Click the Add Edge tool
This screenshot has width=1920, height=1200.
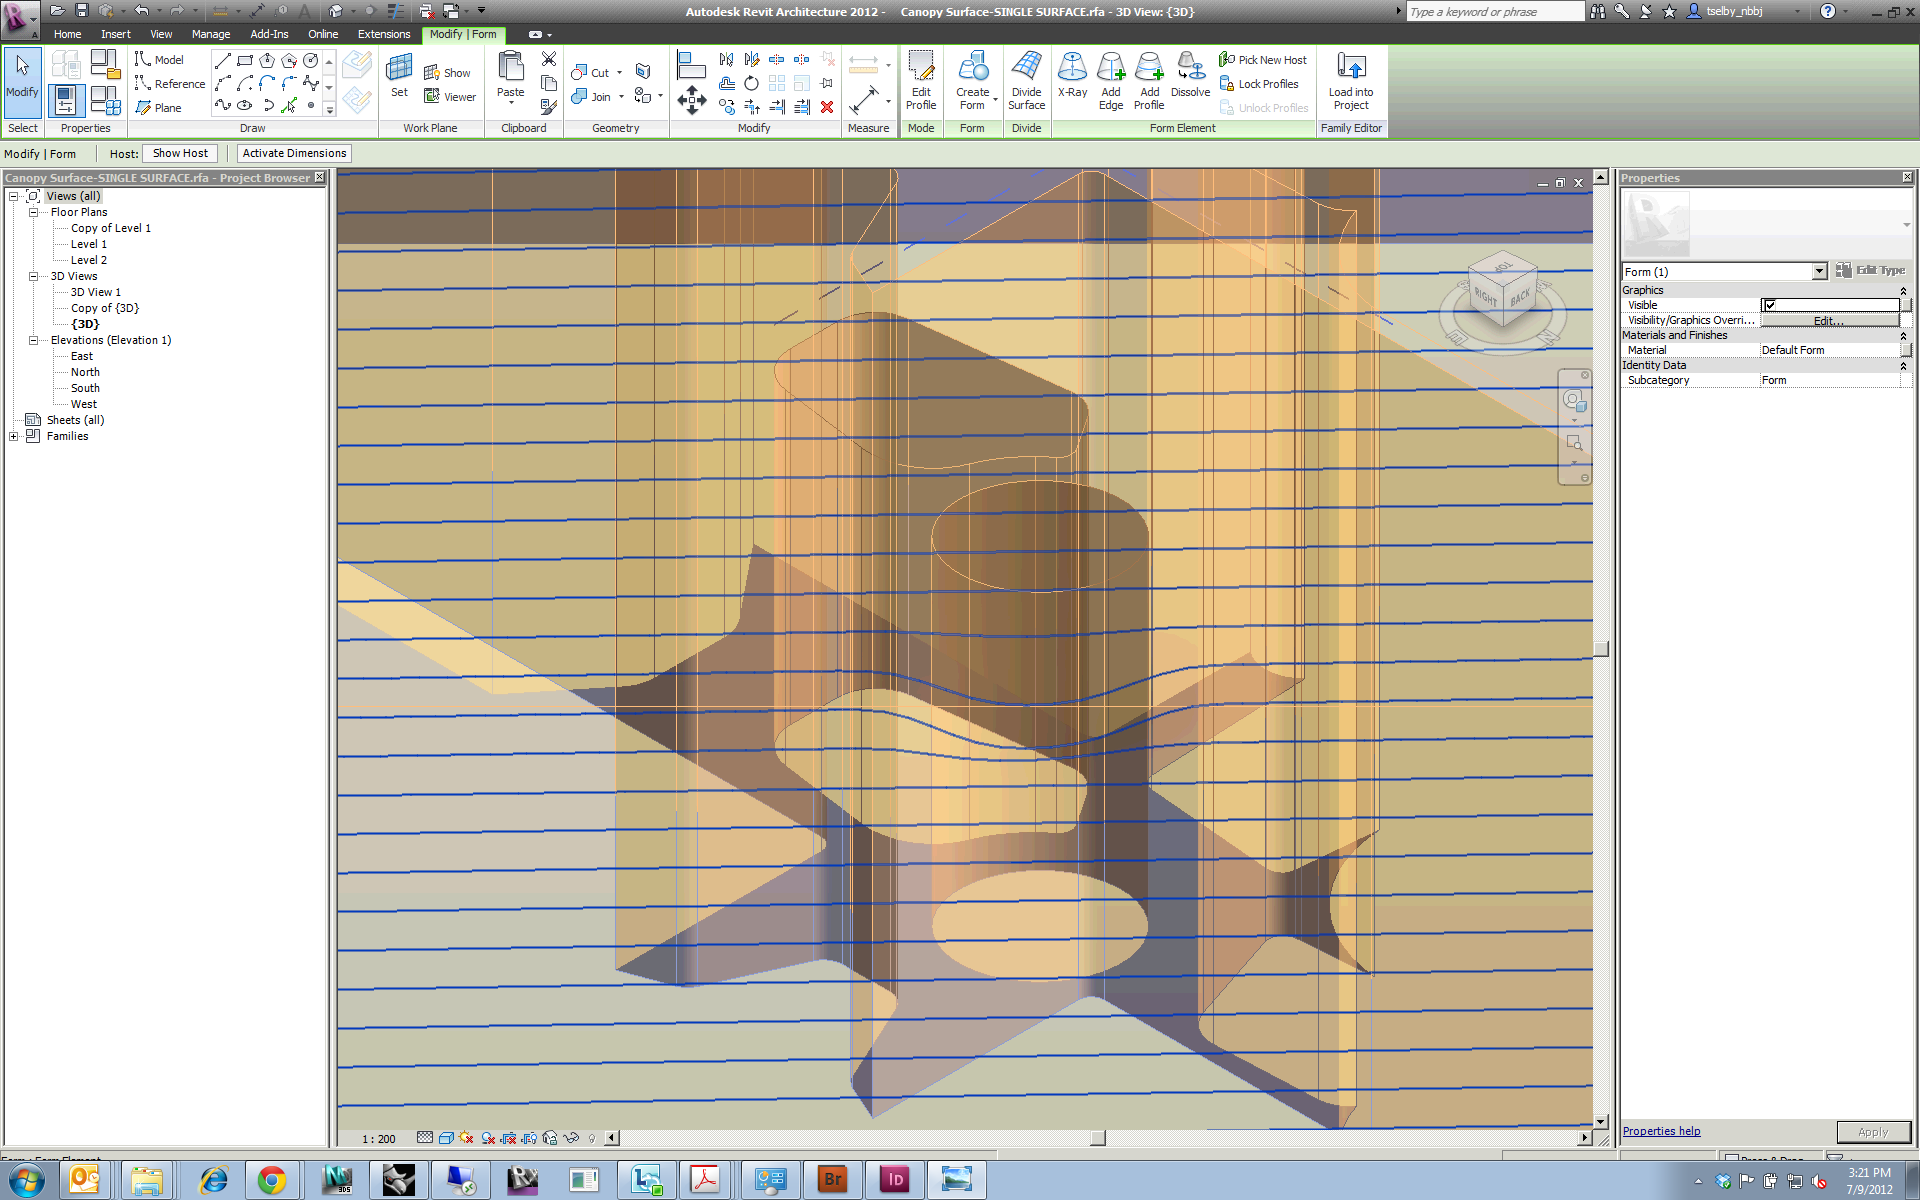click(x=1111, y=81)
